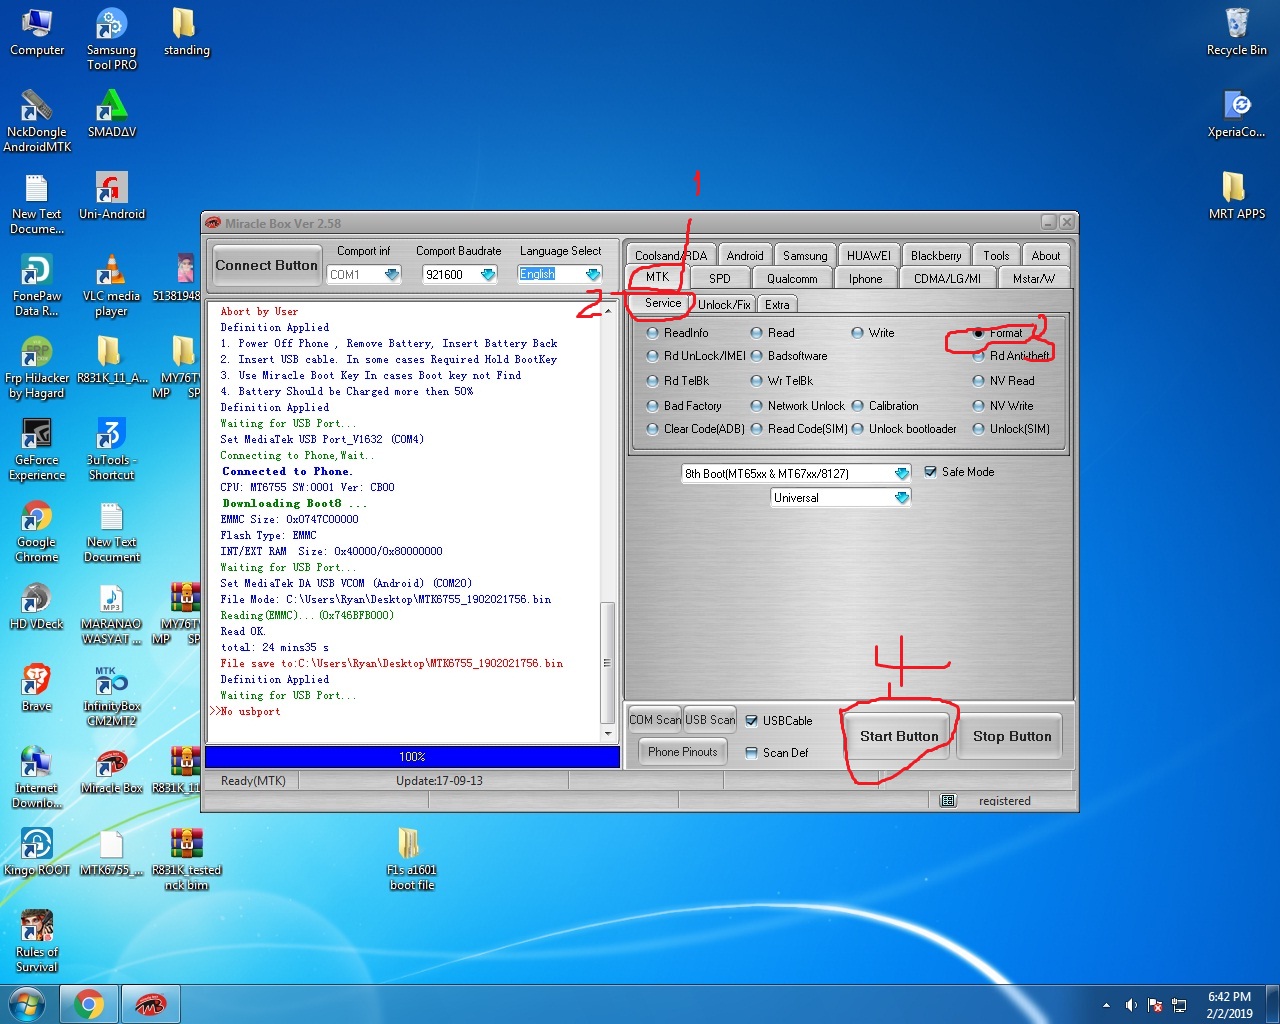Select Unlock bootloader option
The width and height of the screenshot is (1280, 1024).
point(904,429)
